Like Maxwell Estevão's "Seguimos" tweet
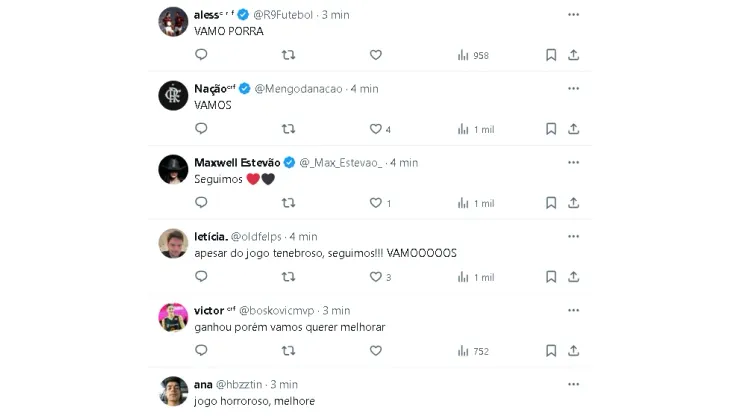The image size is (740, 416). click(376, 203)
